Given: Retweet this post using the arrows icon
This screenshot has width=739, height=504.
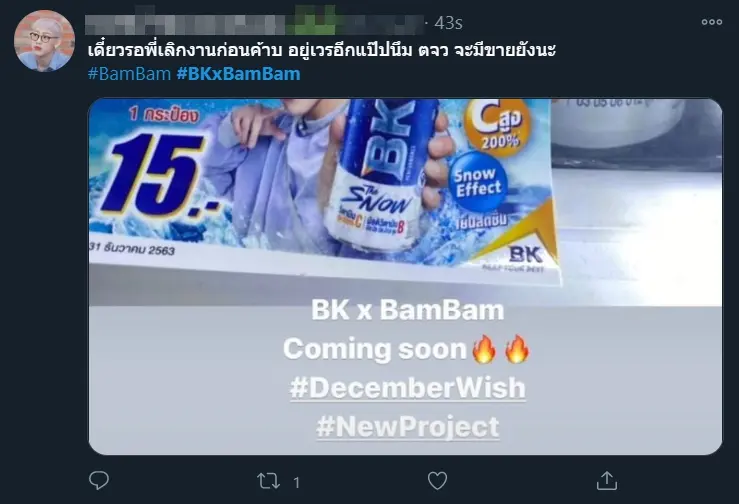Looking at the screenshot, I should click(268, 481).
